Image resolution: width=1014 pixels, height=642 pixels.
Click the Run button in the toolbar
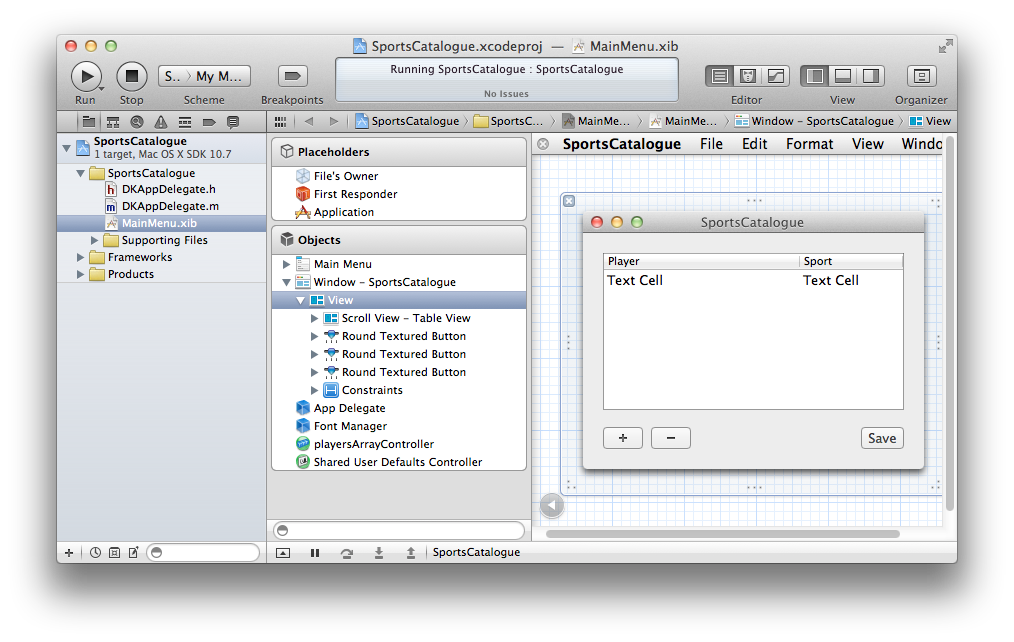coord(85,76)
